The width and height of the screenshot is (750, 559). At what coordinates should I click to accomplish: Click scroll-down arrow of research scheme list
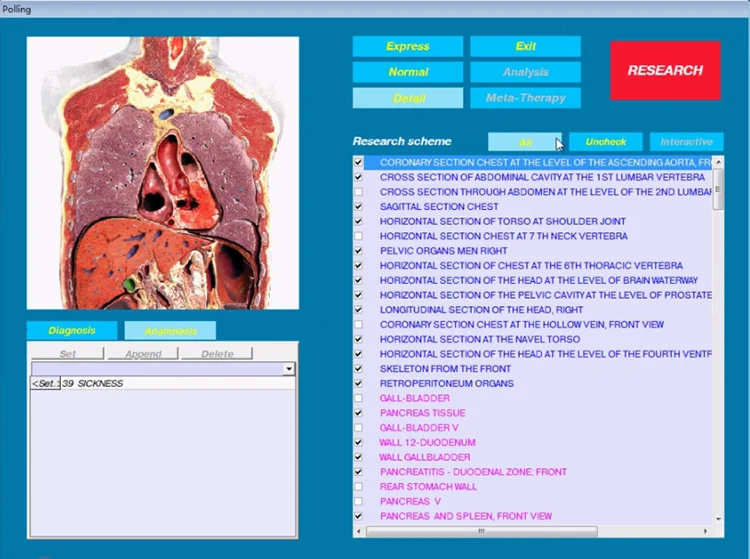[x=718, y=519]
